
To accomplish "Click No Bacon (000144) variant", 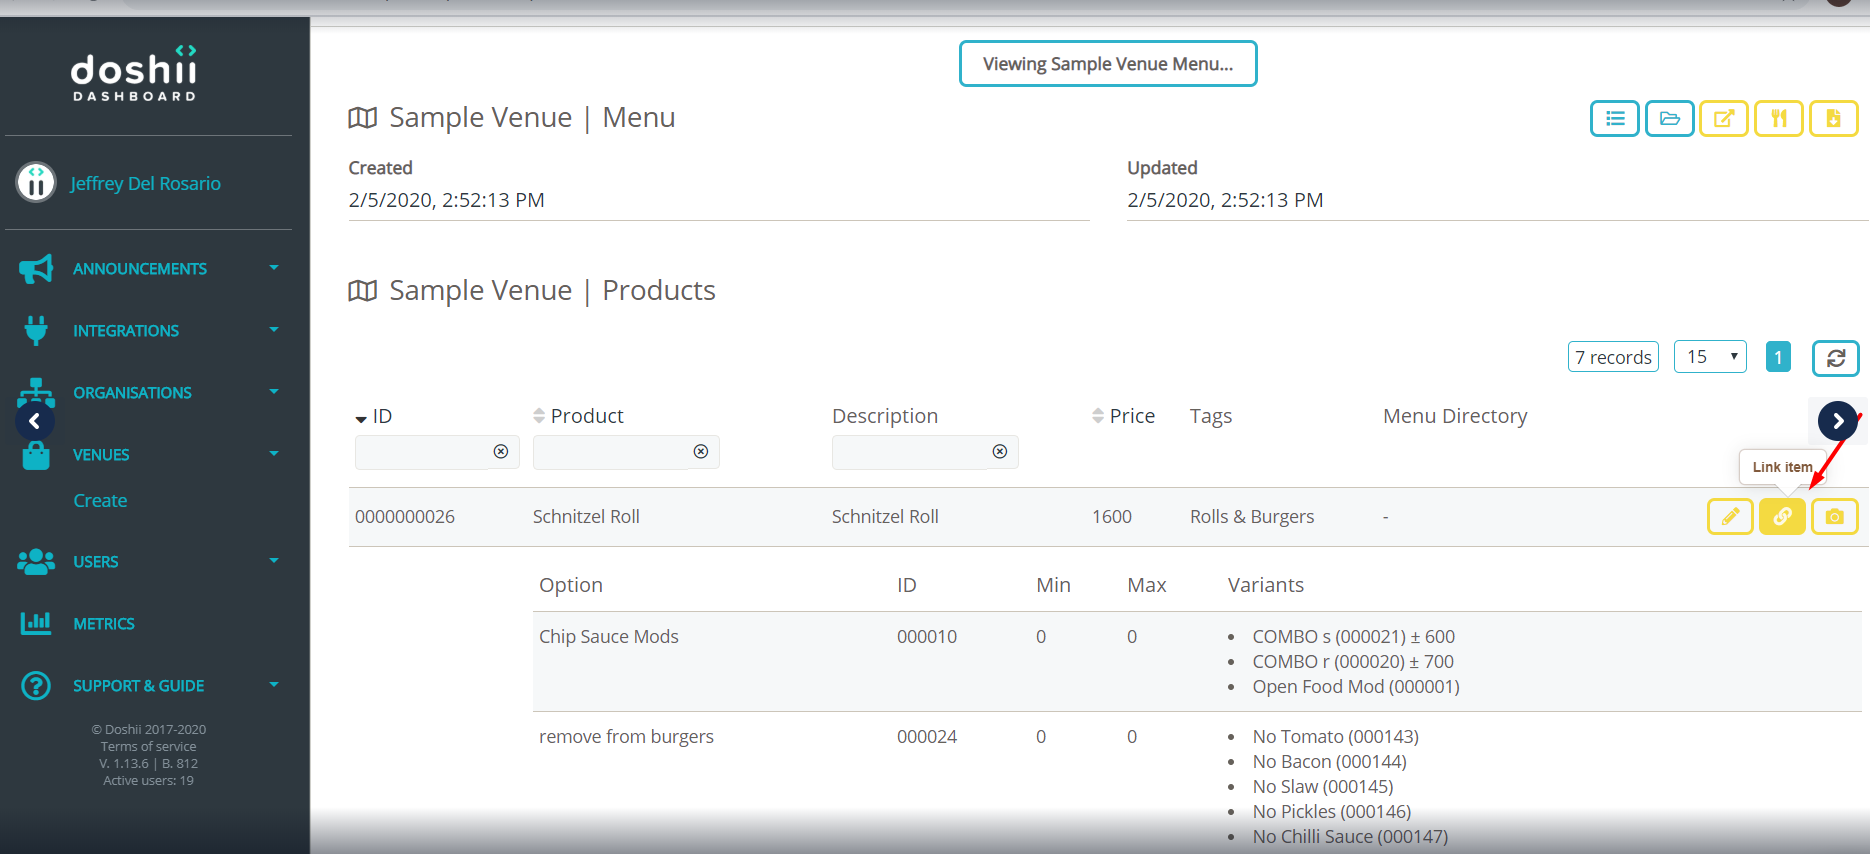I will [x=1330, y=762].
